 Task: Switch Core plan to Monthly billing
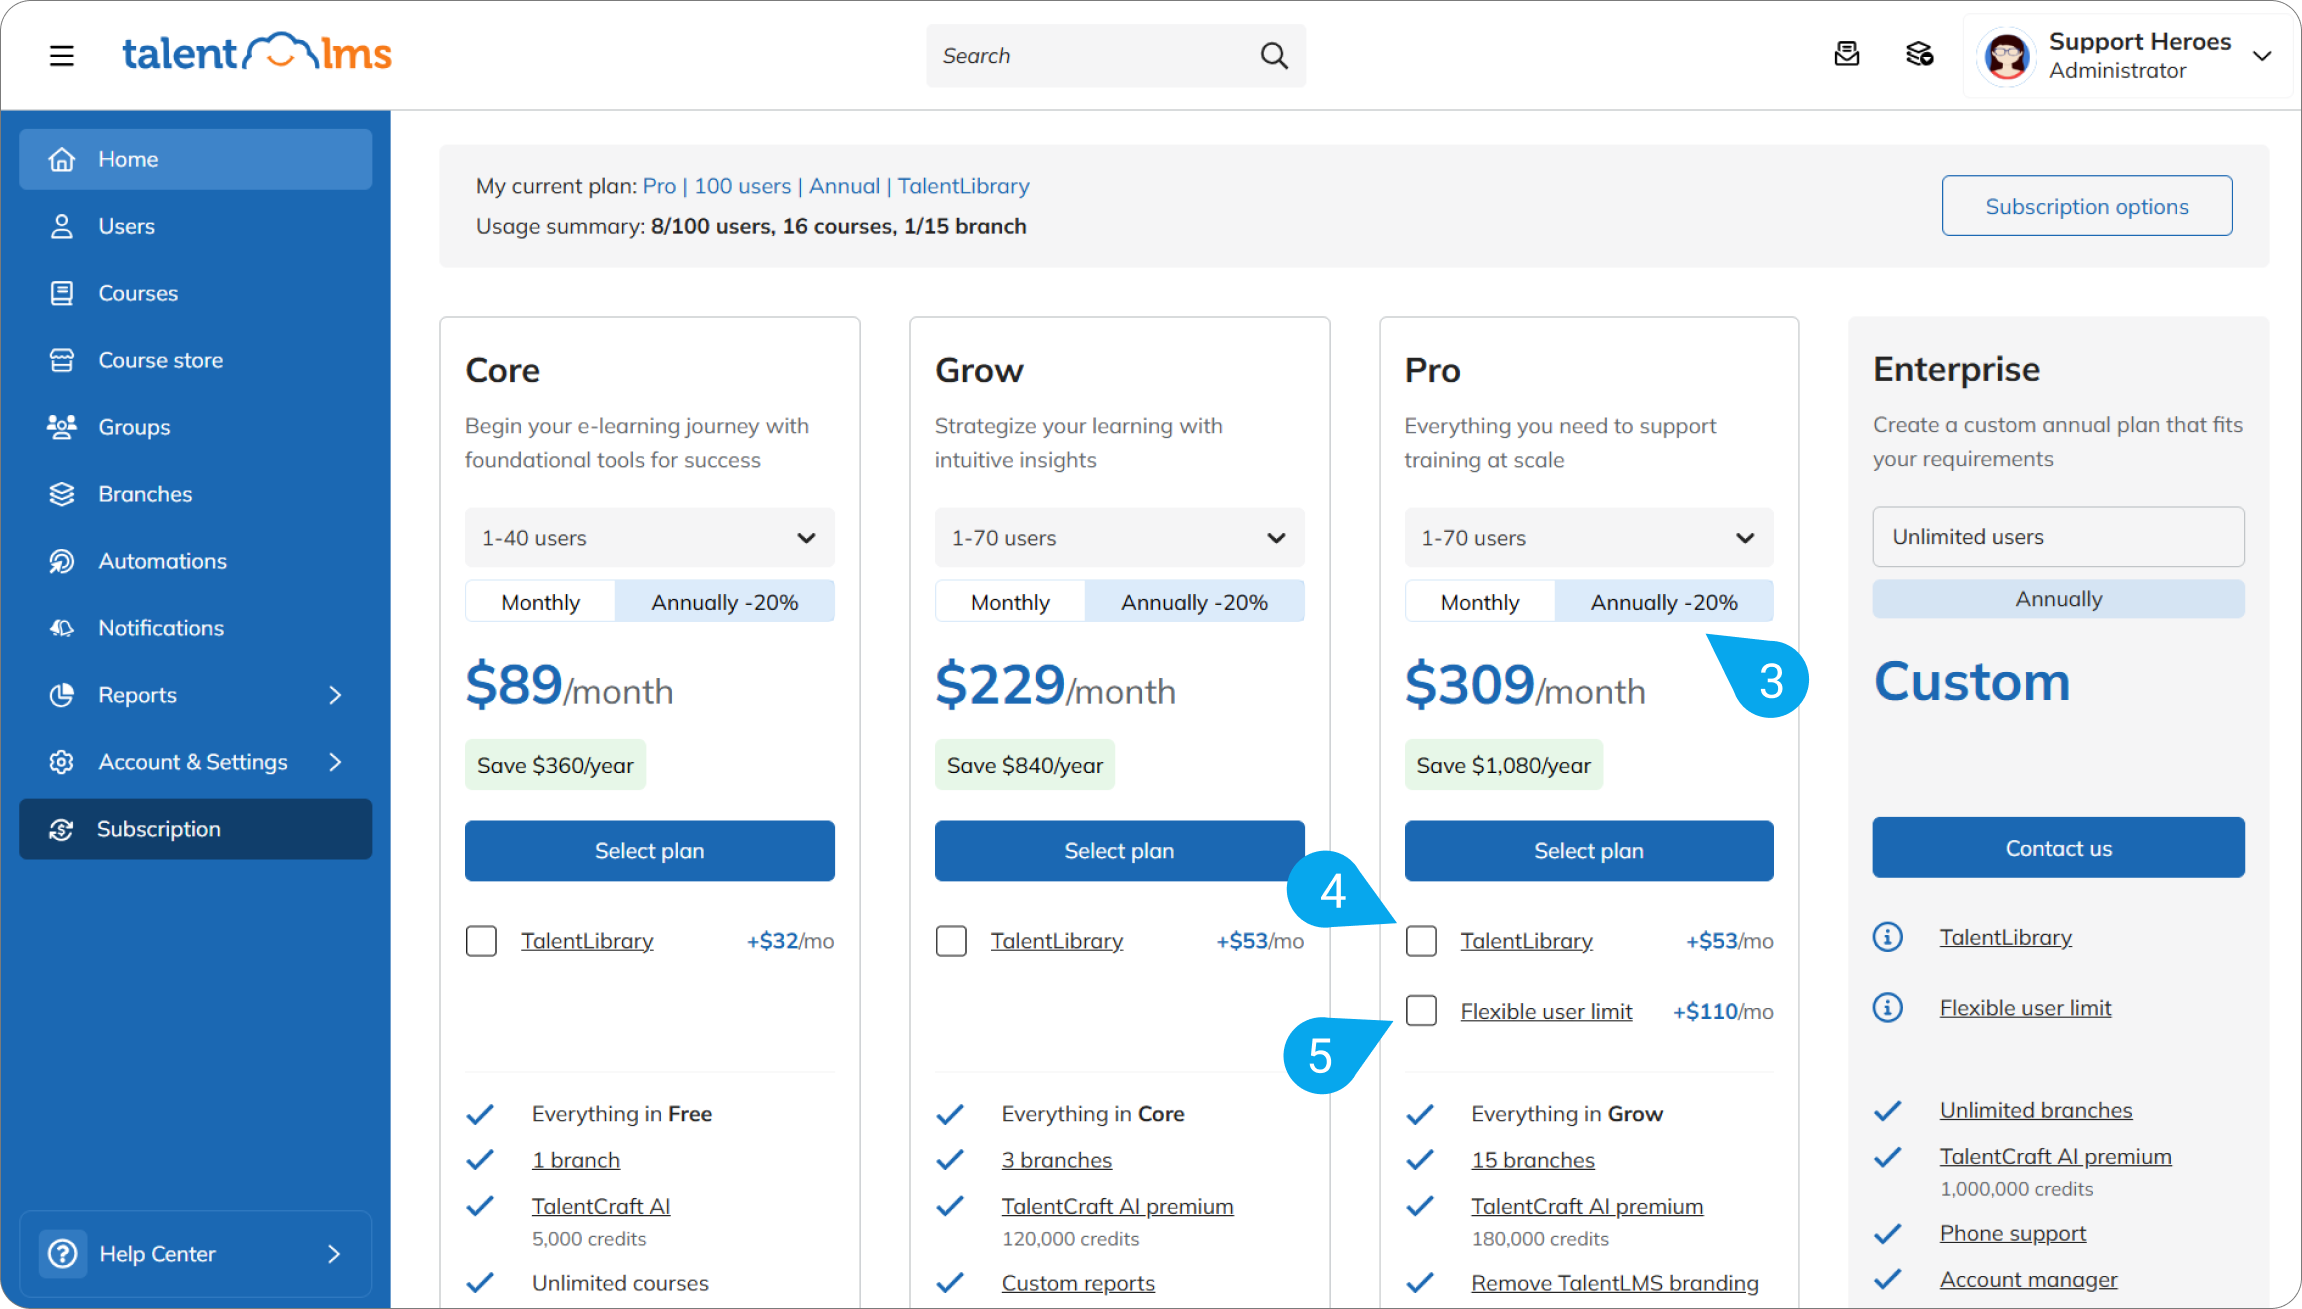(540, 602)
